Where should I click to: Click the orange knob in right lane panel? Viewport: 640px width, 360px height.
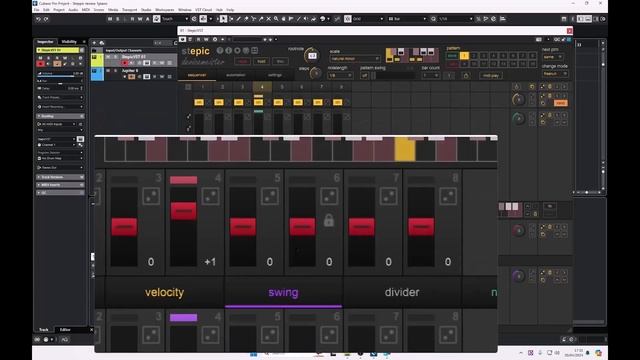pyautogui.click(x=518, y=100)
